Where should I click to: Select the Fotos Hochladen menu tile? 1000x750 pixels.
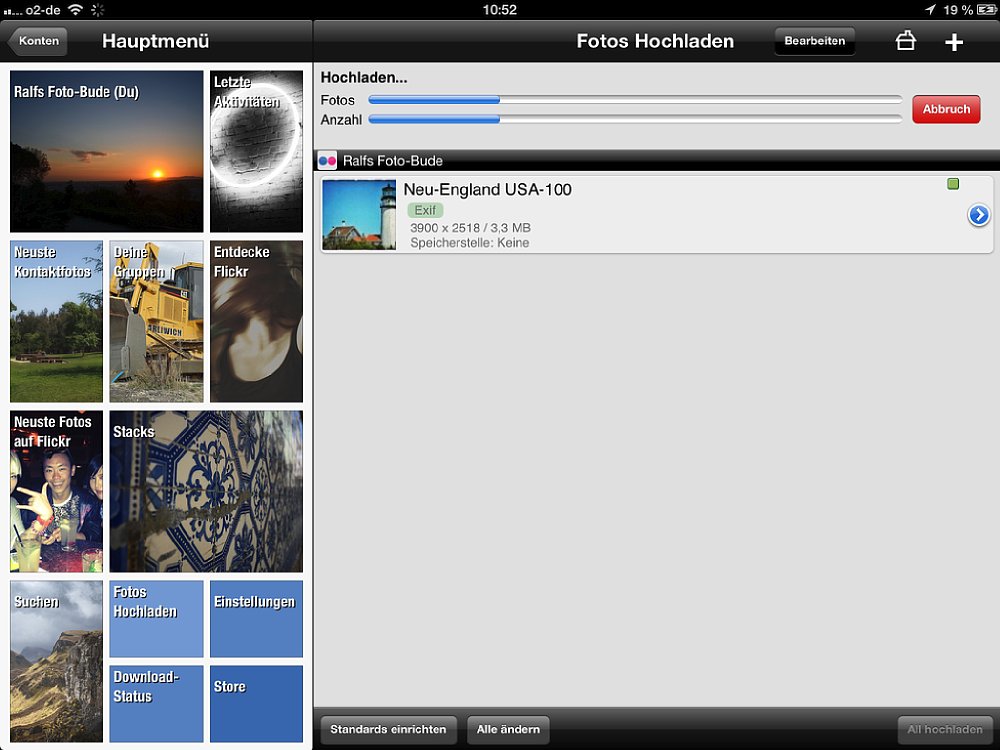pos(156,619)
